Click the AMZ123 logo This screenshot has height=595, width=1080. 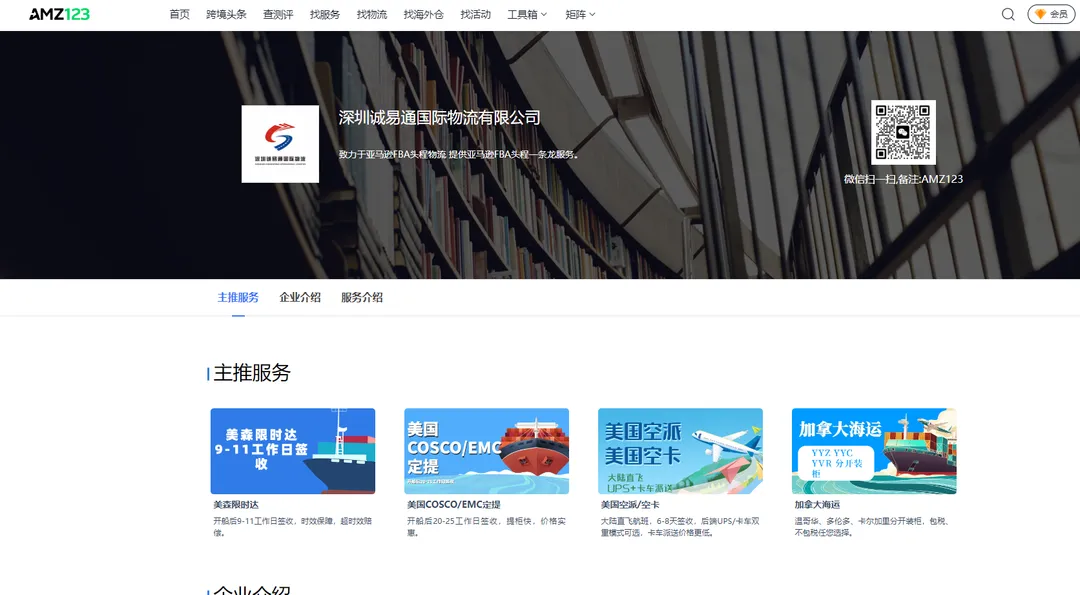coord(59,14)
